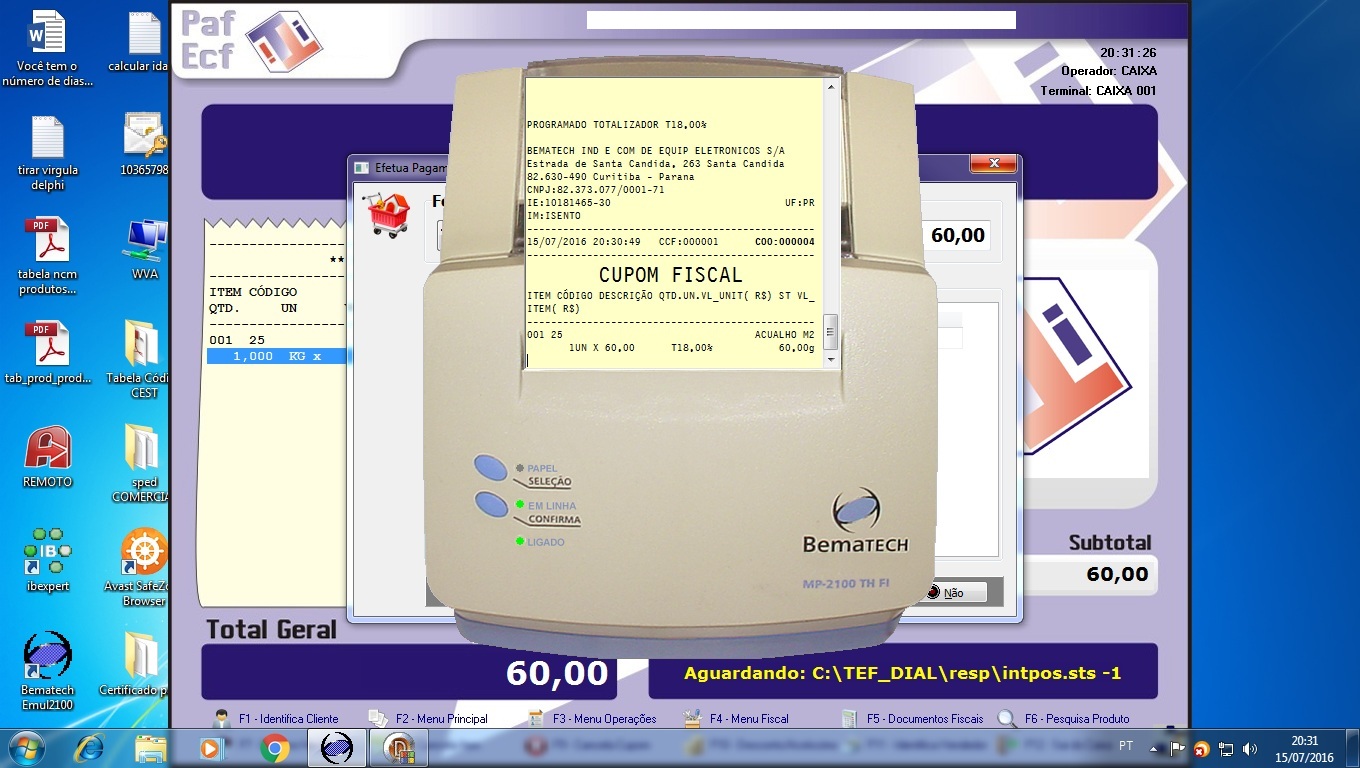Open the 'Certificado' desktop folder
1360x768 pixels.
[x=136, y=664]
